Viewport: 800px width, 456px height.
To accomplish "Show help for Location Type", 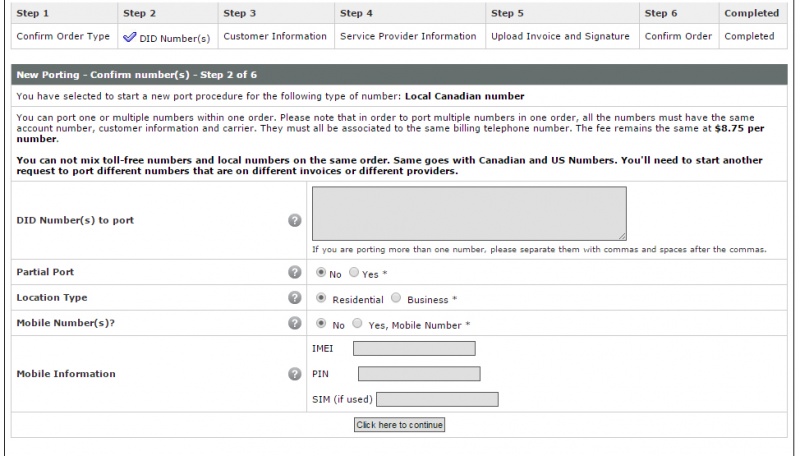I will tap(294, 297).
